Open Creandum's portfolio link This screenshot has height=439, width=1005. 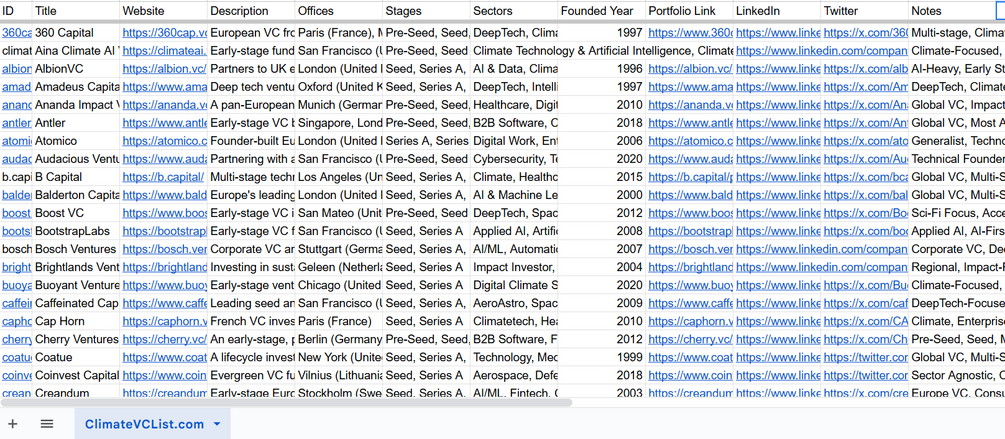pos(690,392)
